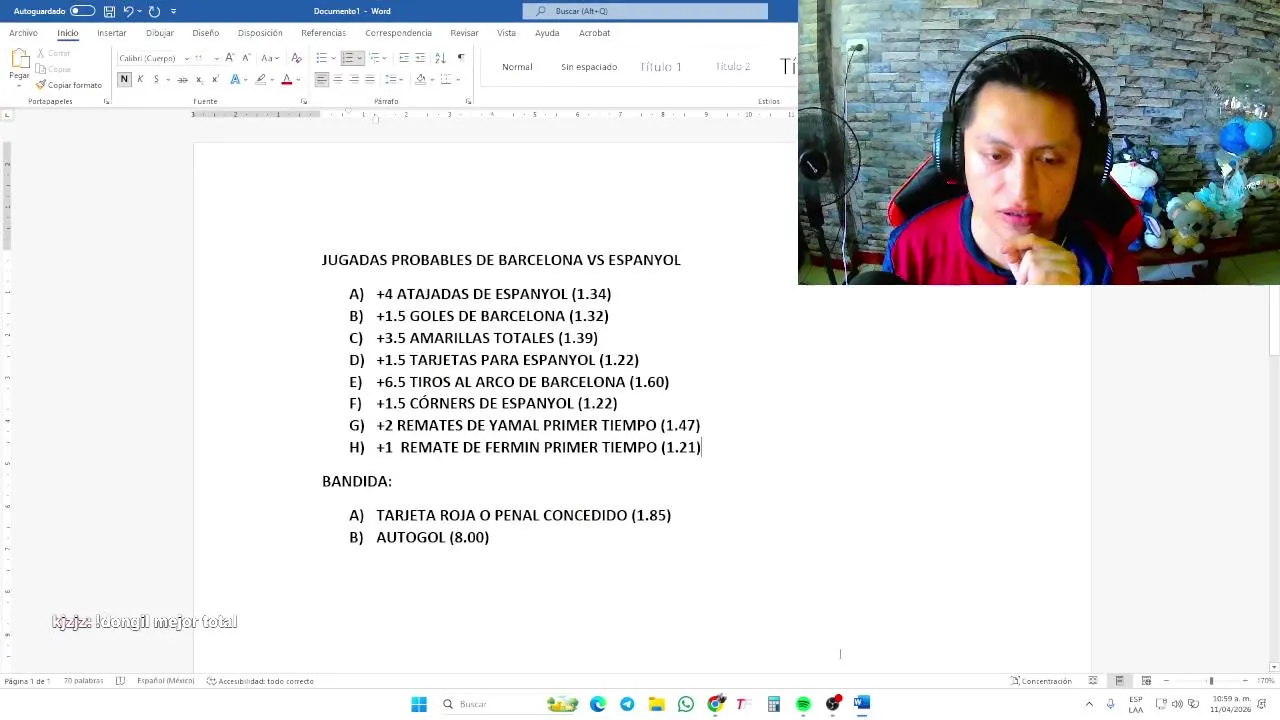This screenshot has height=720, width=1280.
Task: Open the Referencias tab
Action: pos(323,33)
